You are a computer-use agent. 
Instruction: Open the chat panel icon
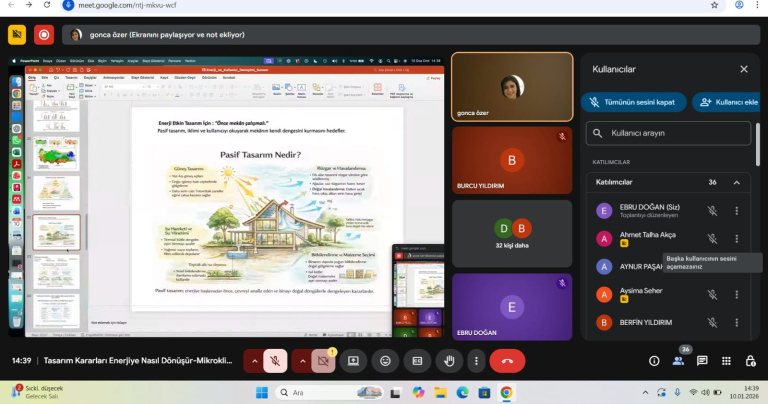pyautogui.click(x=702, y=361)
